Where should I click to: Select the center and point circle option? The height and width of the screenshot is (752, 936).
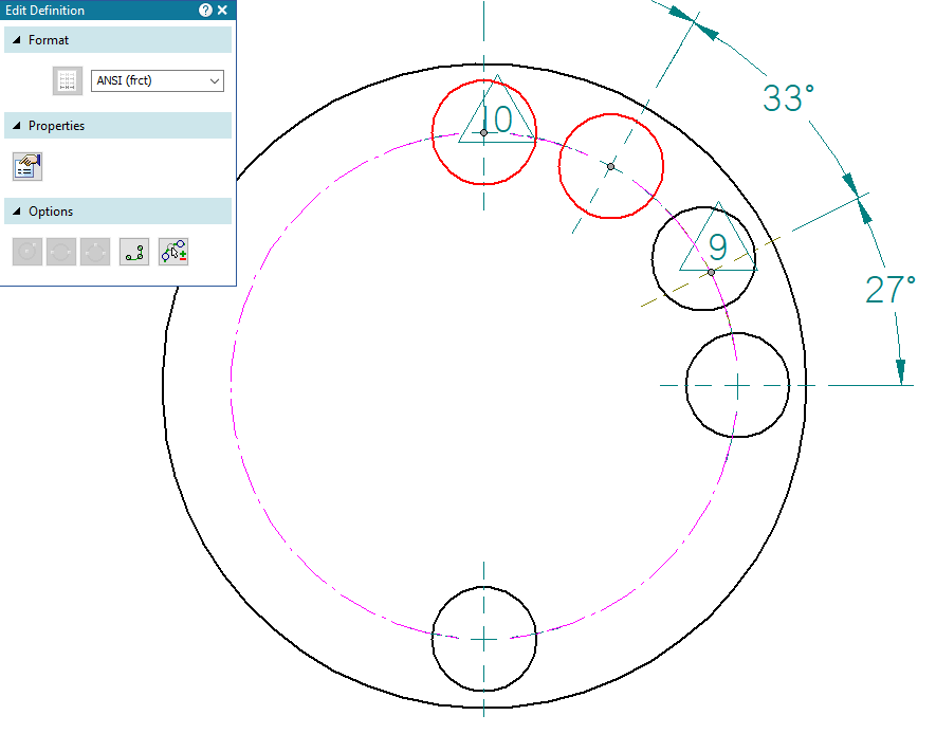point(27,252)
